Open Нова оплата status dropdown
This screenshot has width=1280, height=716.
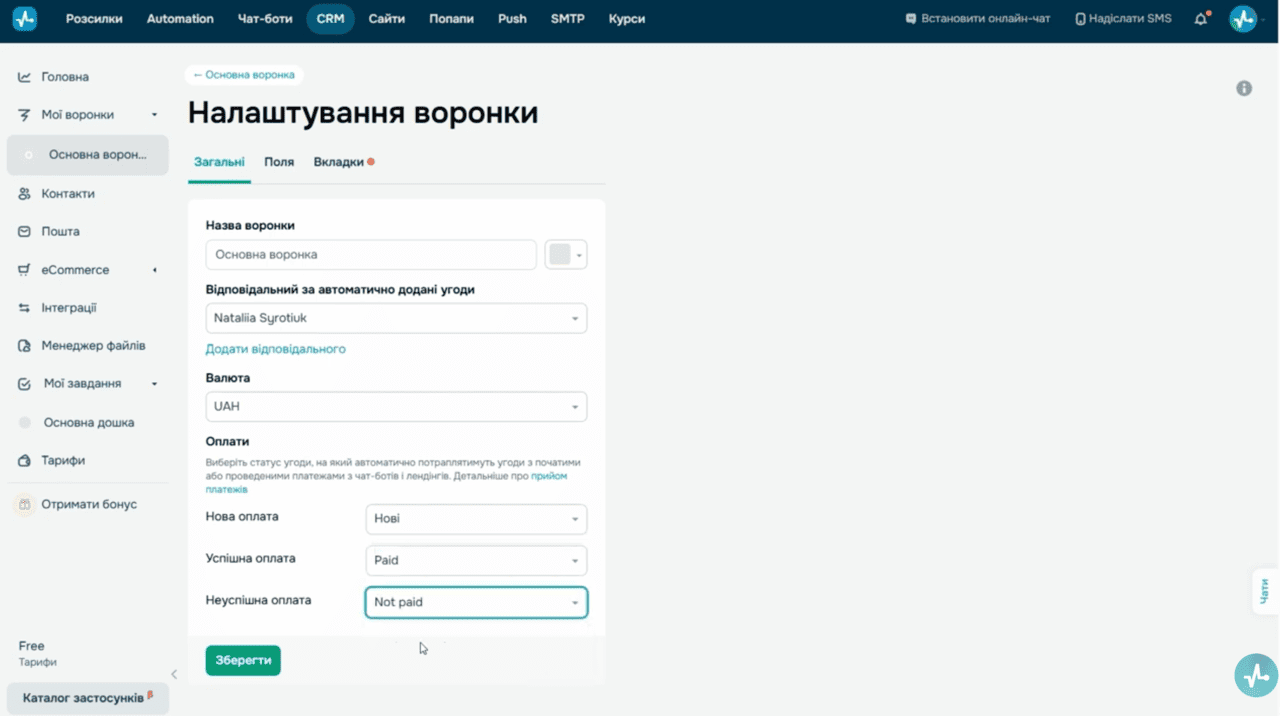point(476,519)
